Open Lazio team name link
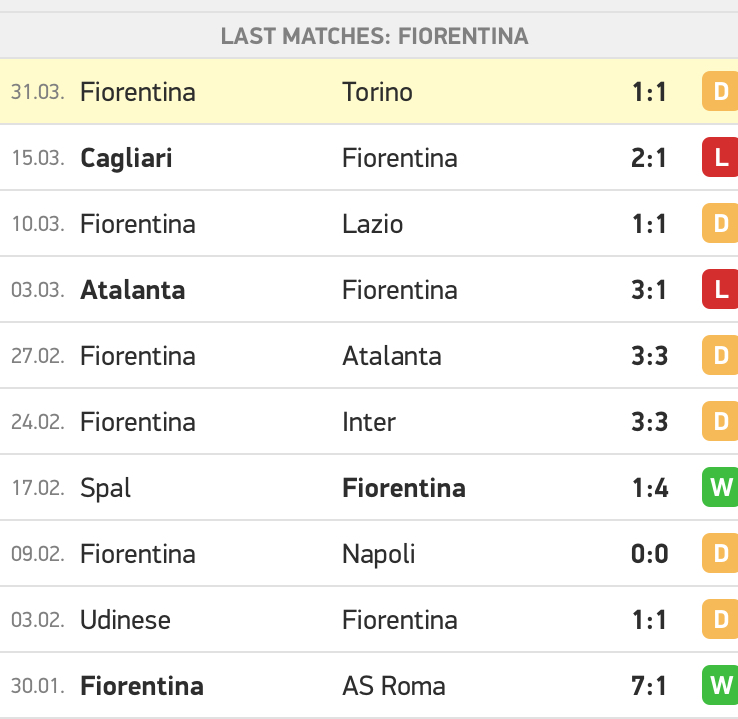Image resolution: width=738 pixels, height=719 pixels. pos(373,224)
